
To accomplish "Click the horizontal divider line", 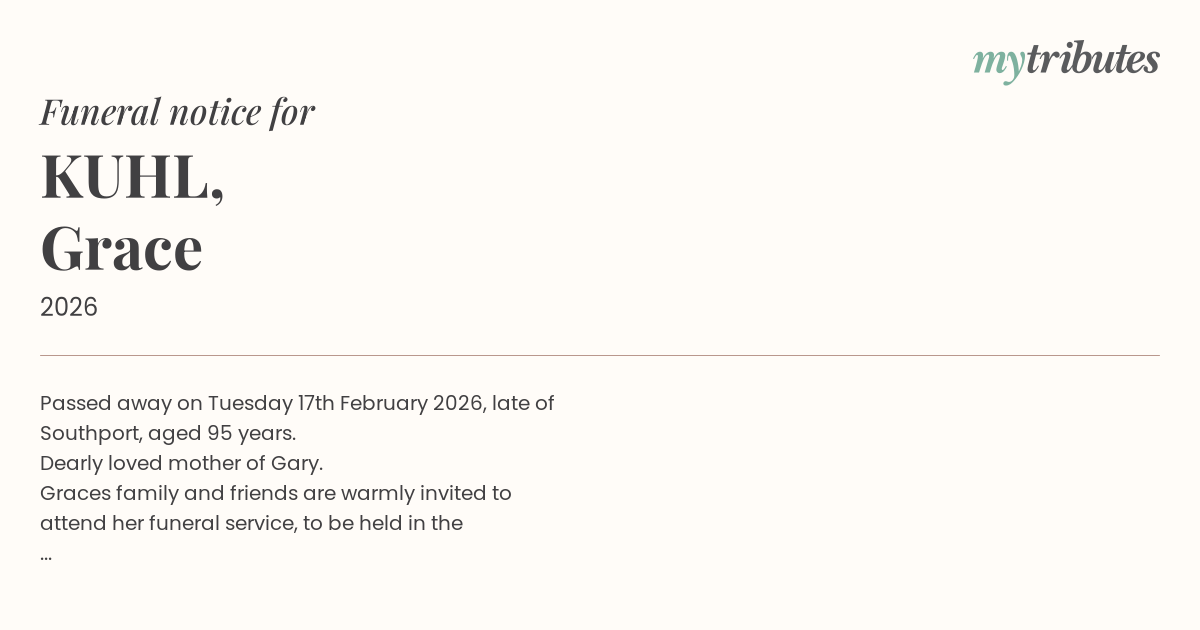I will (x=600, y=355).
